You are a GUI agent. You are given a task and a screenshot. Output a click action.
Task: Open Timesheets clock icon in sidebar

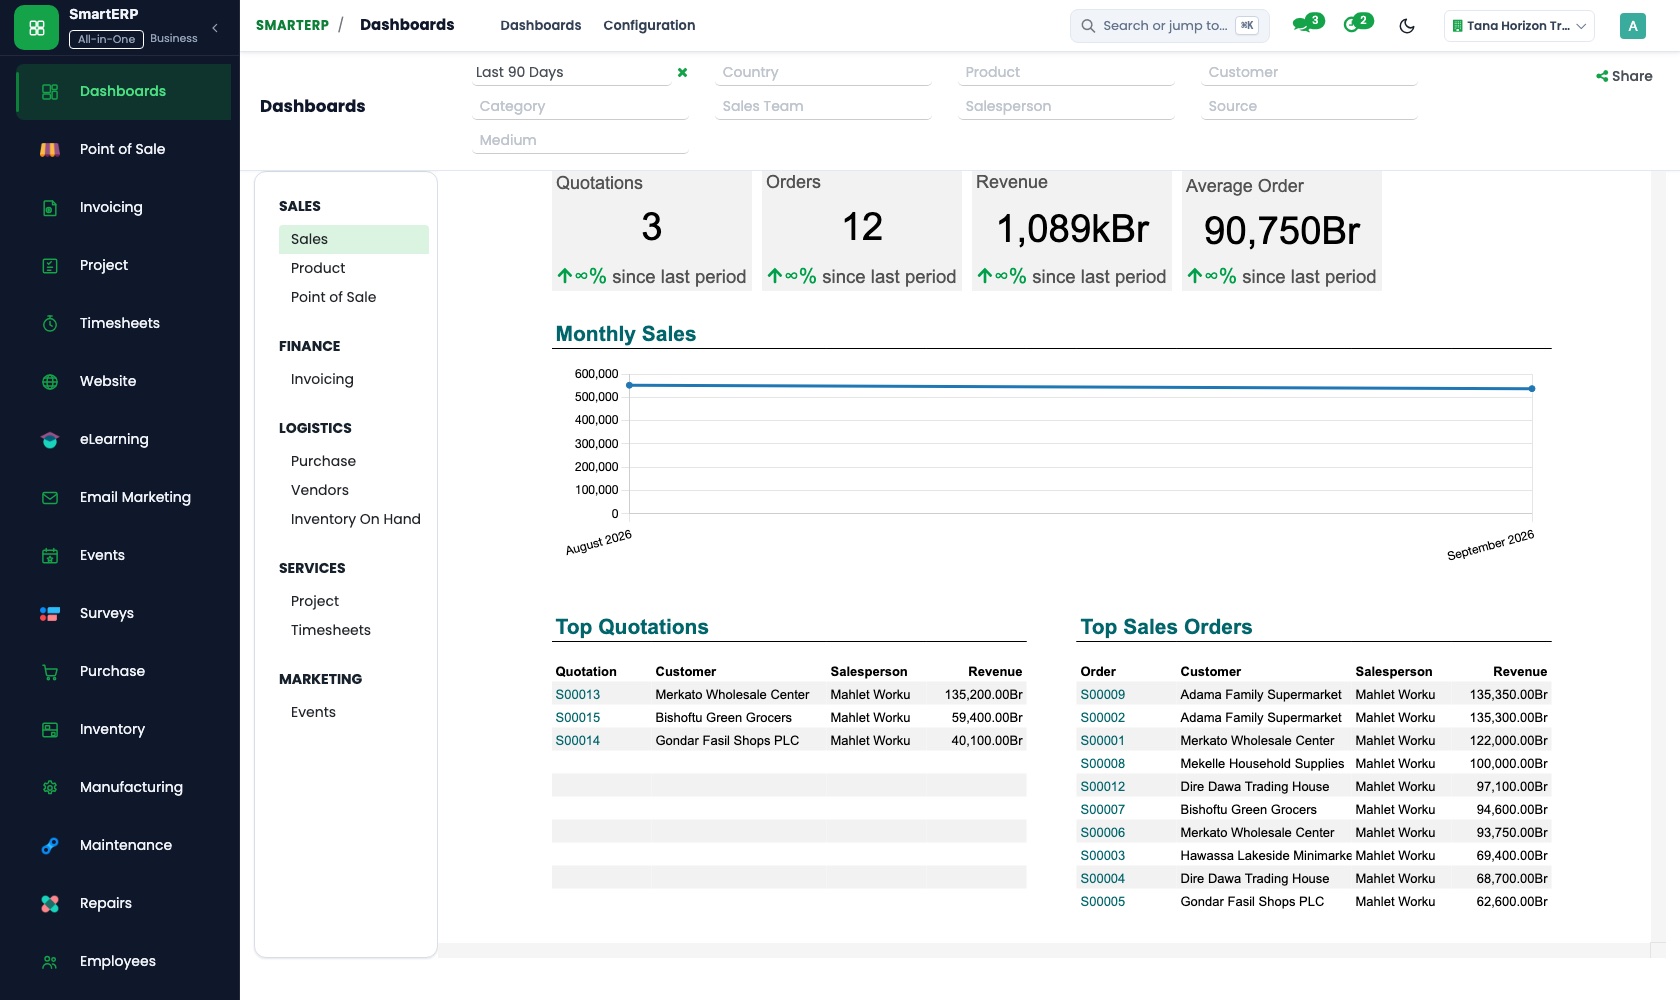(x=50, y=323)
